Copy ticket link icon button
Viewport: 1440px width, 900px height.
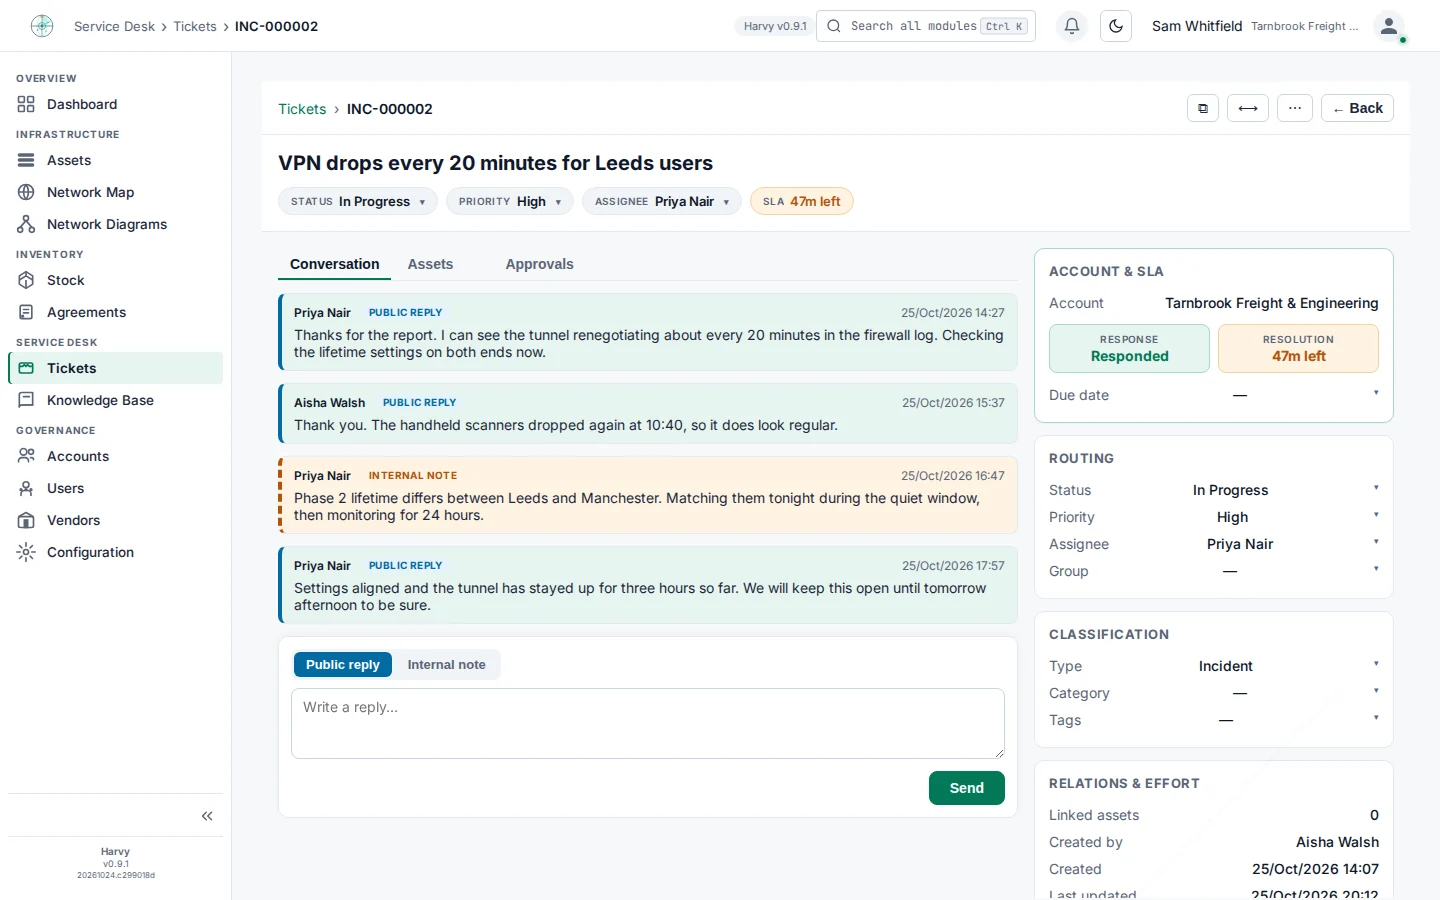point(1203,108)
